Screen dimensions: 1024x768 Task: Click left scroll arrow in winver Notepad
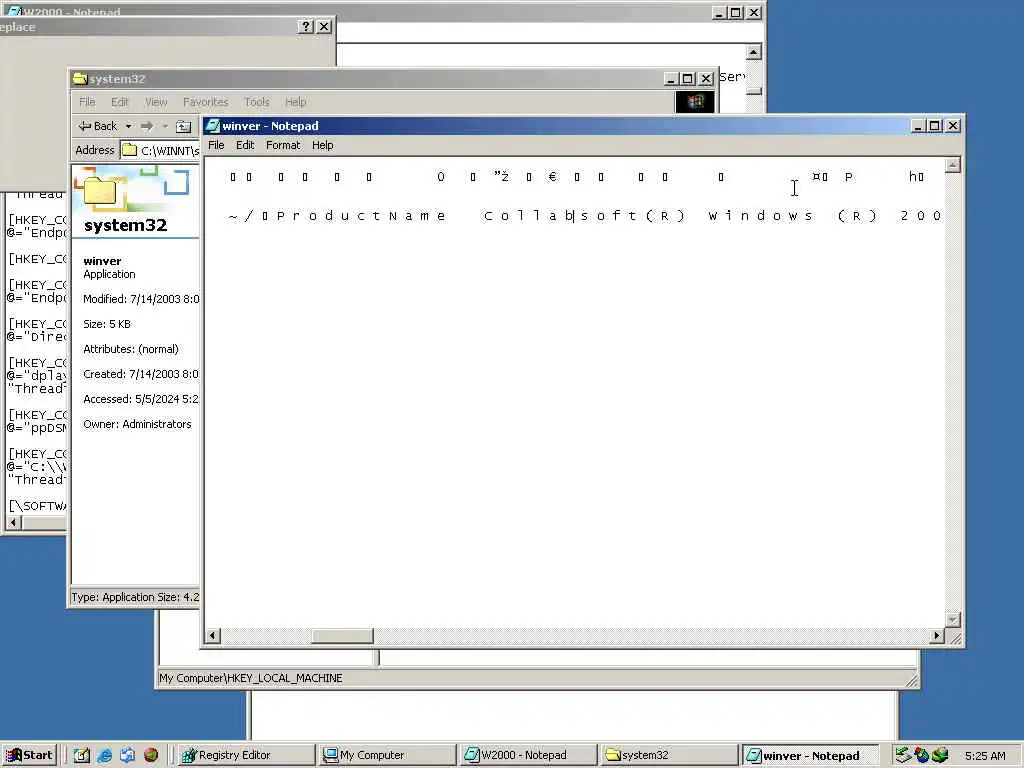213,635
